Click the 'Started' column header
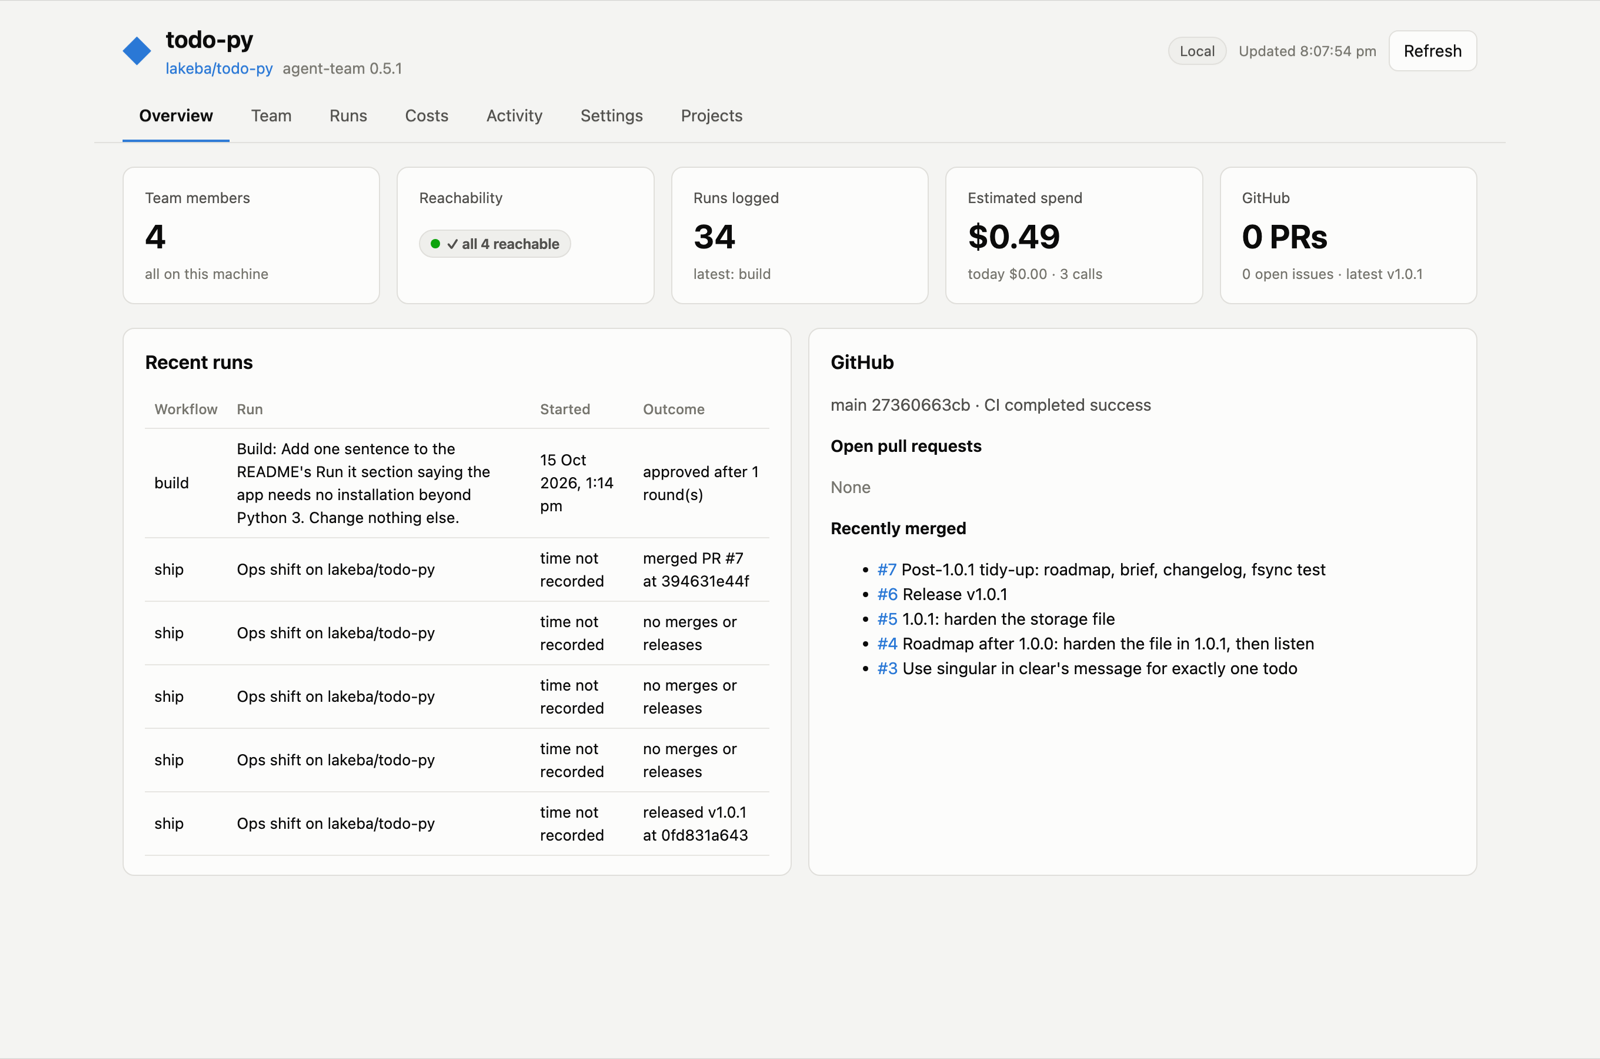Image resolution: width=1600 pixels, height=1059 pixels. (565, 409)
